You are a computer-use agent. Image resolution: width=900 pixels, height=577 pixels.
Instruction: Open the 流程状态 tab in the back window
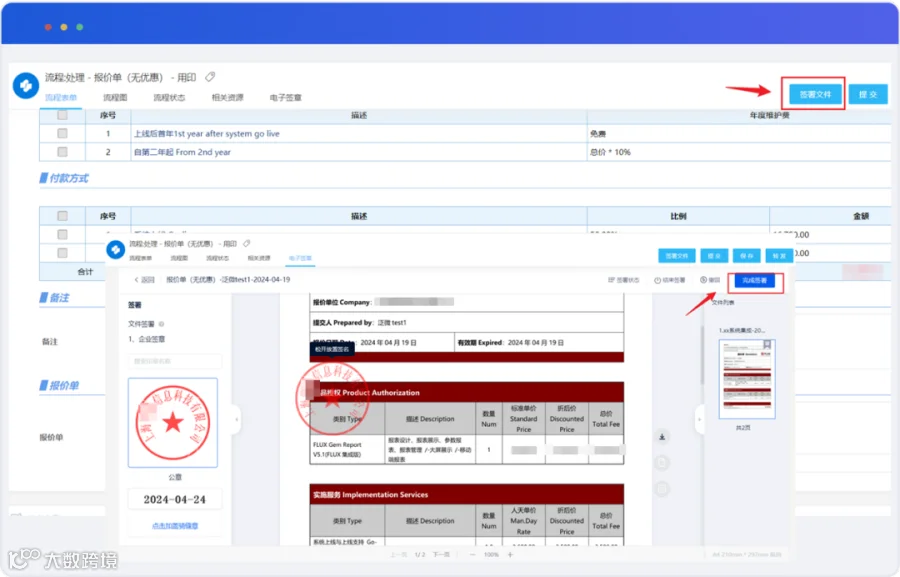point(169,98)
